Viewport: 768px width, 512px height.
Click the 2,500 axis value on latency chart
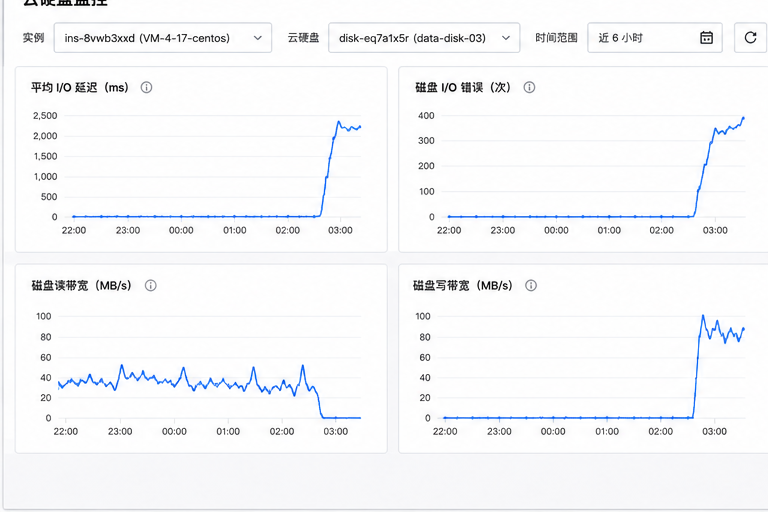(x=45, y=116)
